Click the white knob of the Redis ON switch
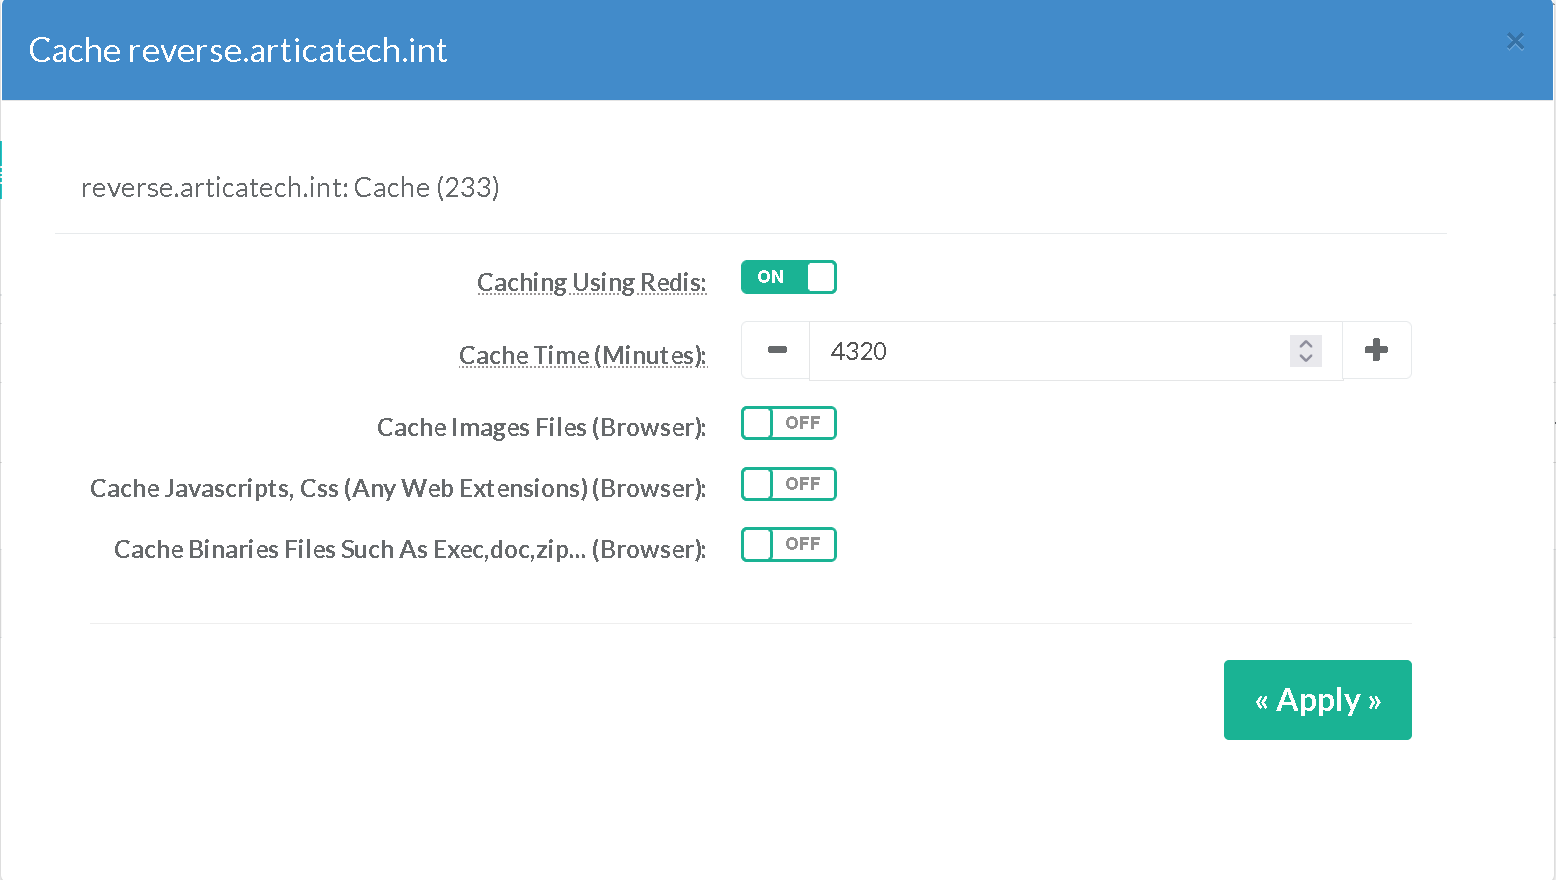This screenshot has width=1556, height=880. click(x=820, y=277)
